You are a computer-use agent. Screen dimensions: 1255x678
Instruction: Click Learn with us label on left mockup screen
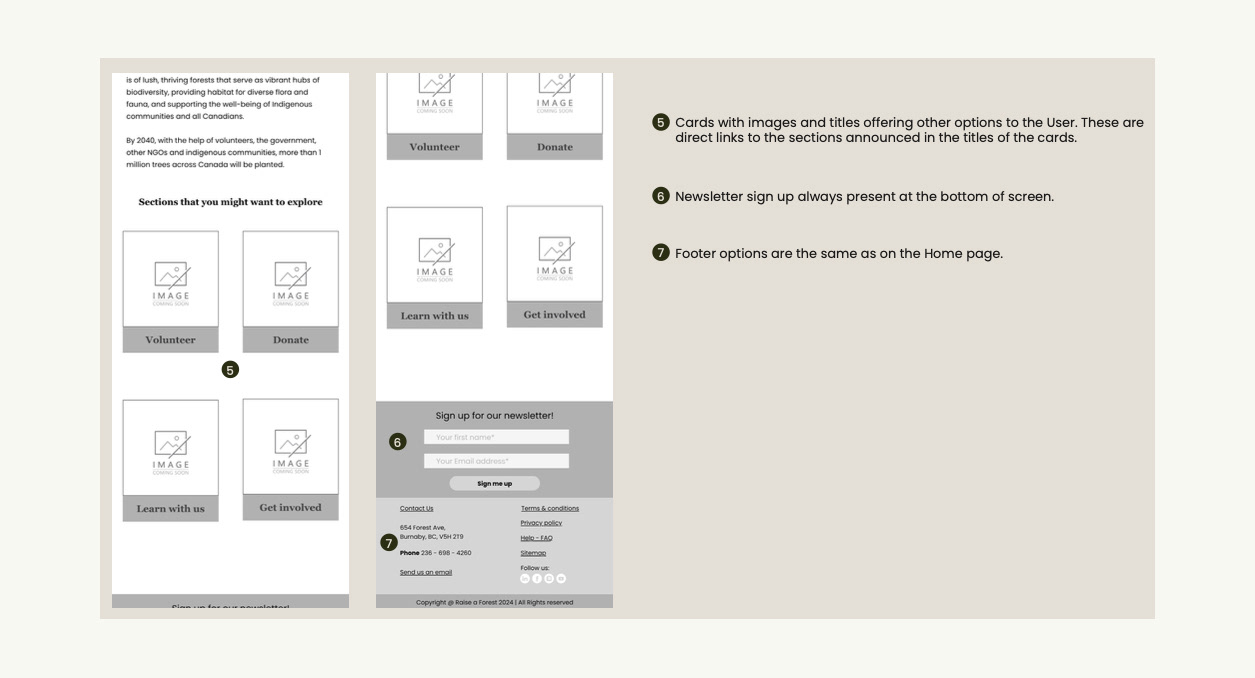(x=170, y=509)
